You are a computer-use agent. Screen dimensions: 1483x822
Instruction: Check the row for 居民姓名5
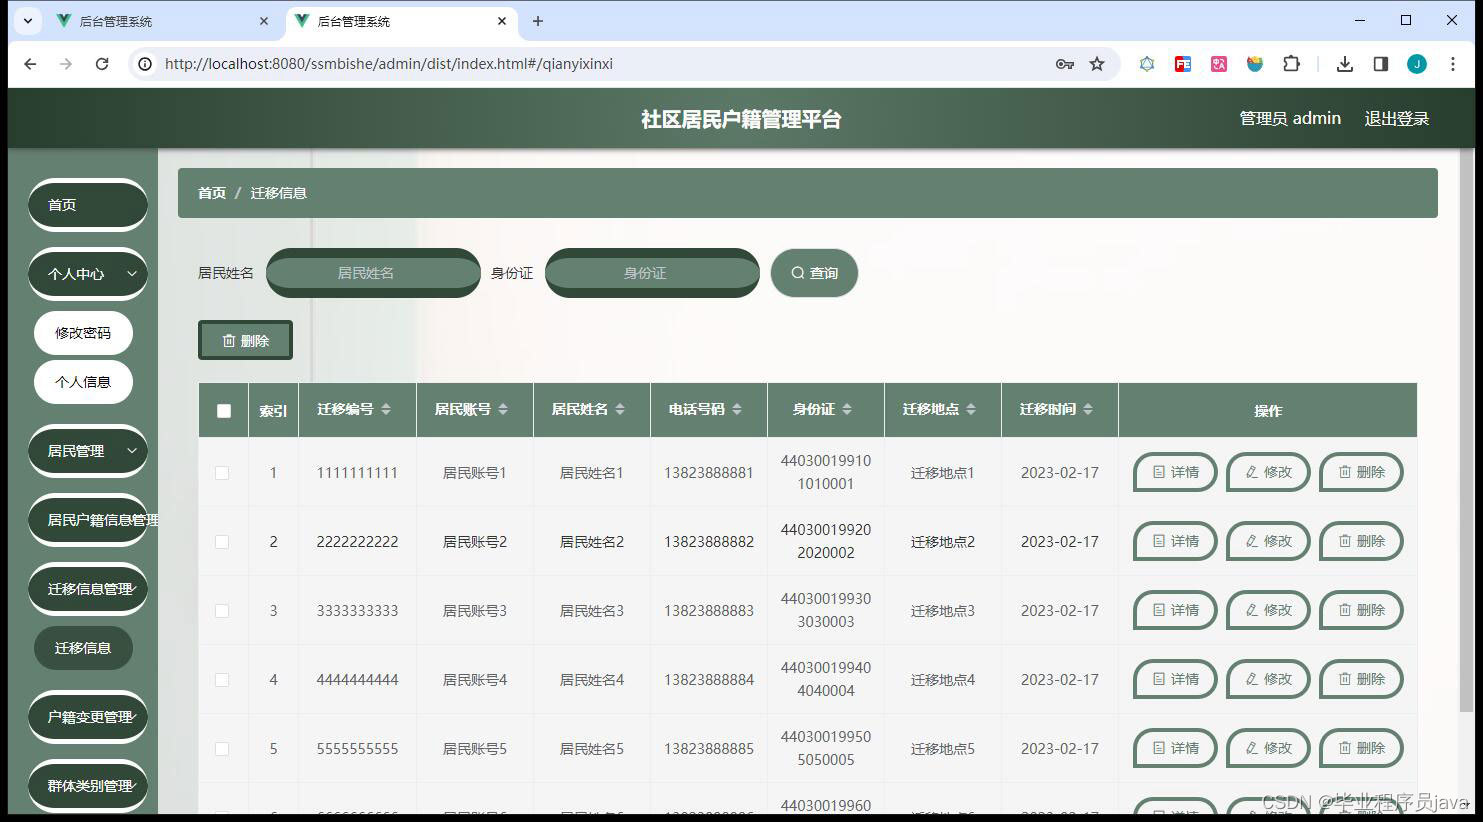(x=222, y=749)
